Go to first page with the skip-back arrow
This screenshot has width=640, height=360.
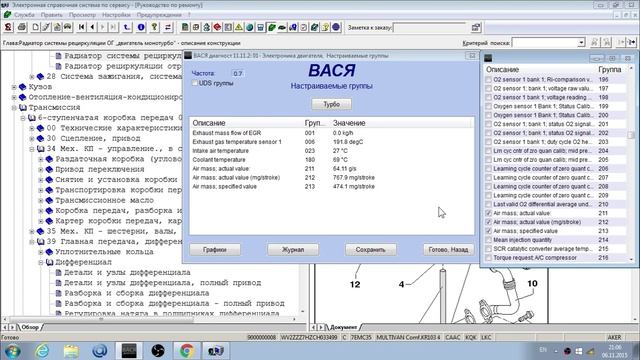tap(82, 27)
